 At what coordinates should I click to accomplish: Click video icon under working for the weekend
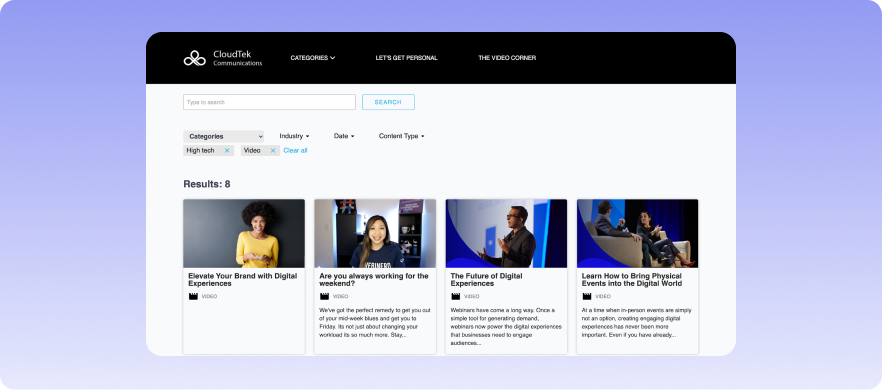325,297
